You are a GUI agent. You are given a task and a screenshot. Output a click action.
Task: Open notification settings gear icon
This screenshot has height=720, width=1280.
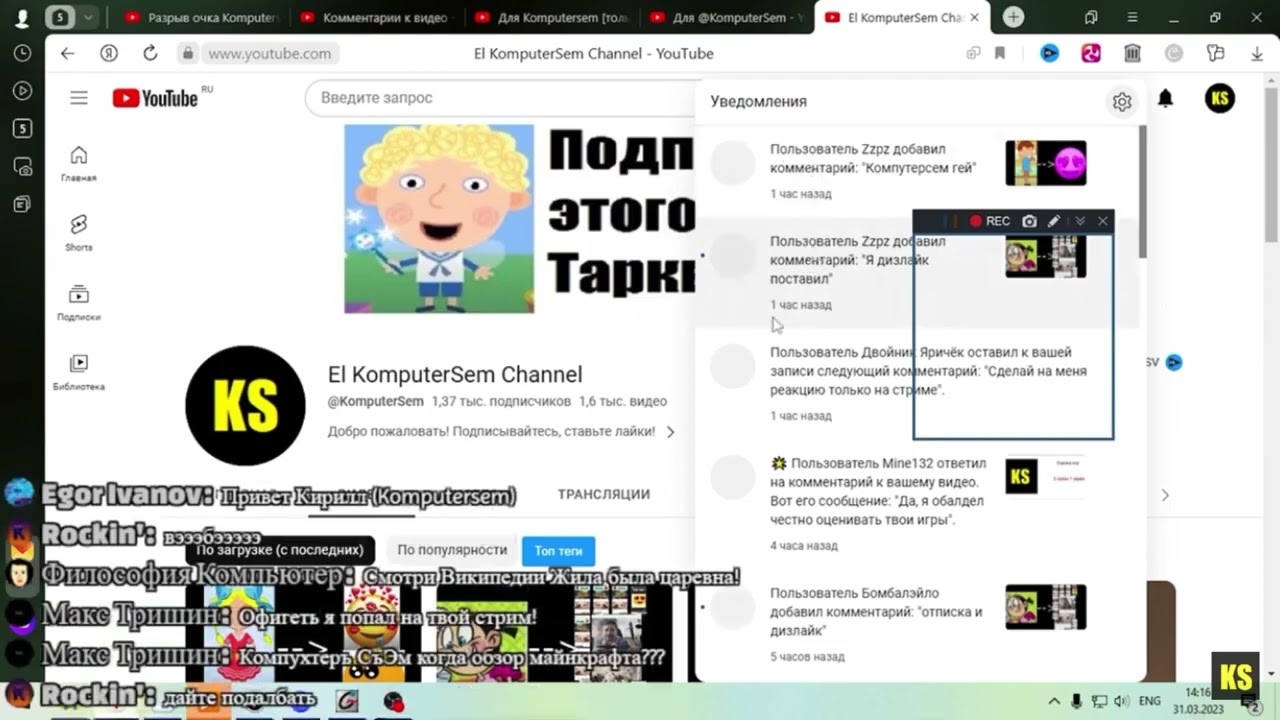click(x=1122, y=102)
